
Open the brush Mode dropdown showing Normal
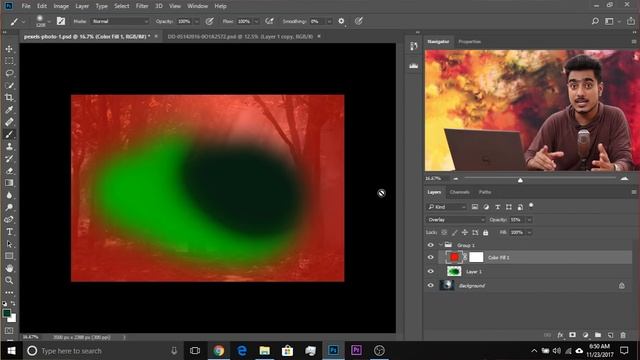120,21
